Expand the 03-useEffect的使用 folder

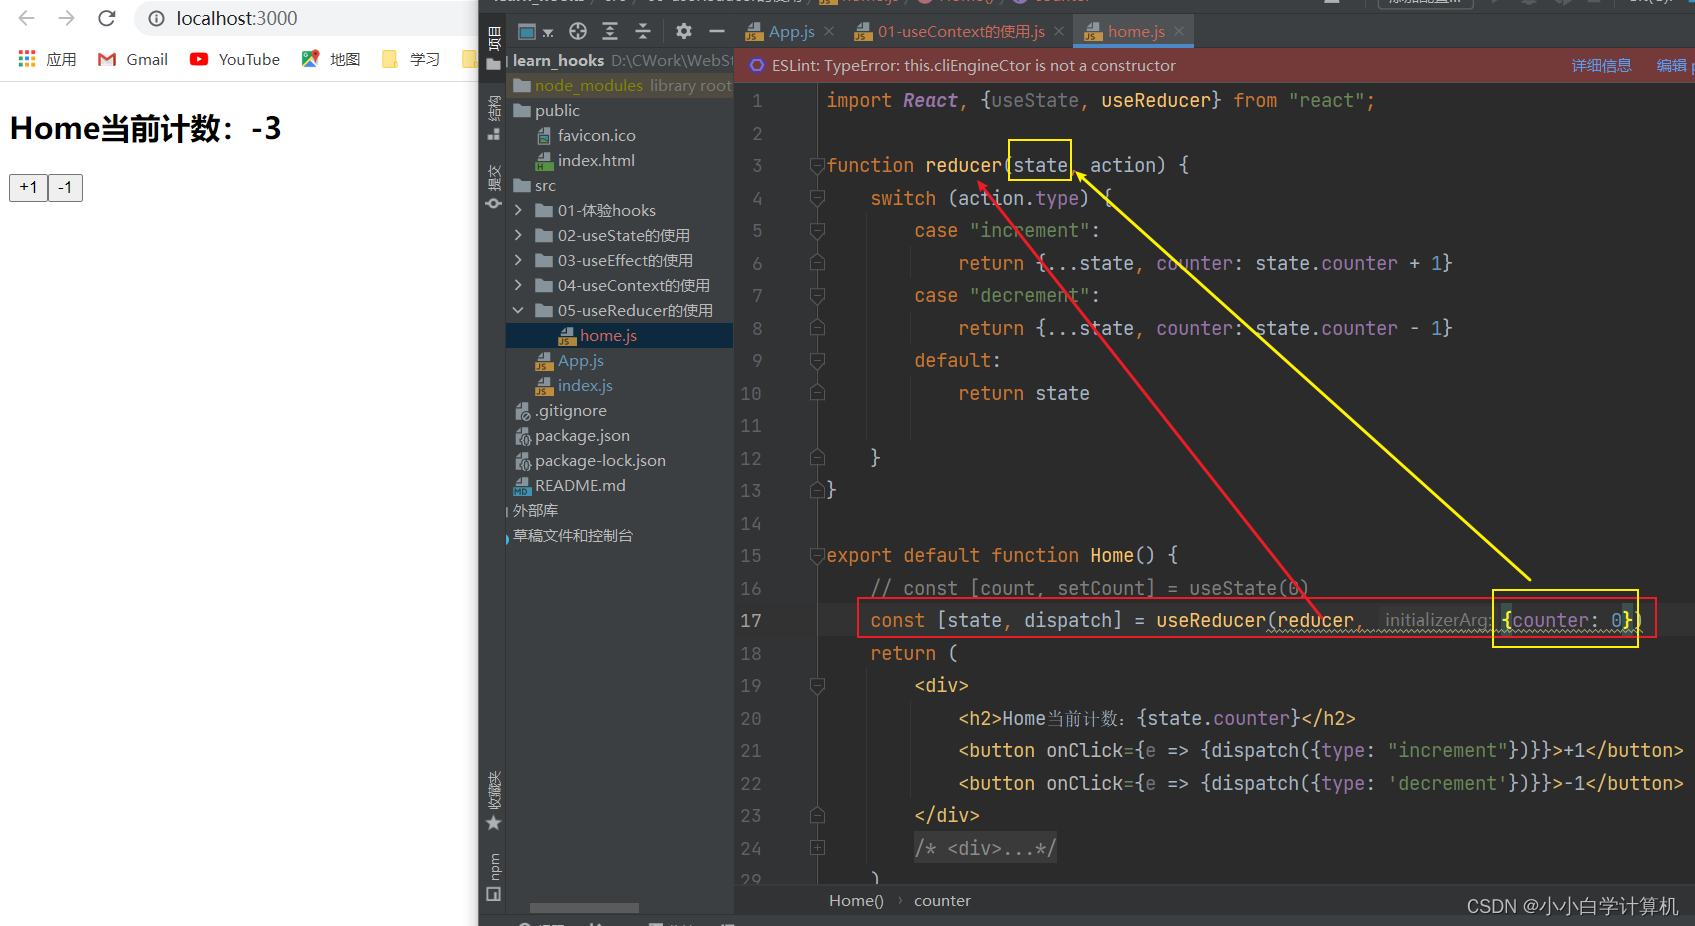click(x=518, y=260)
